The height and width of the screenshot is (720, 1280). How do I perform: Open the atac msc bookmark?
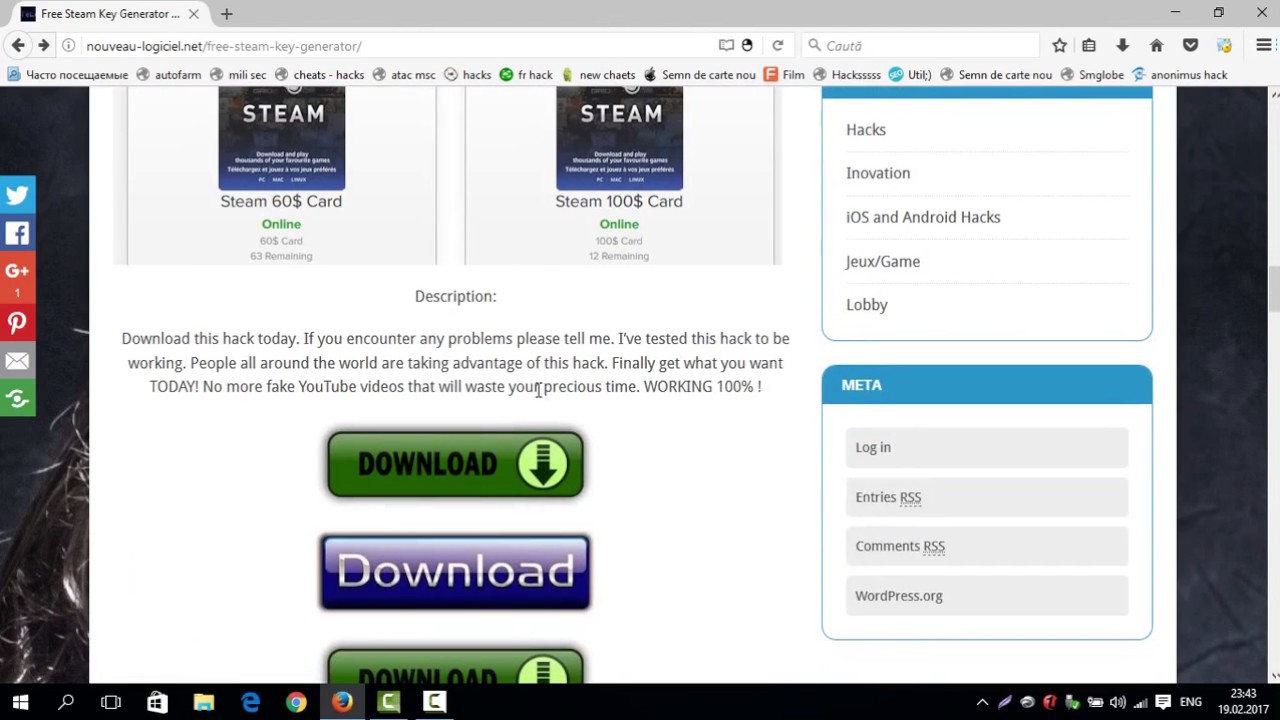[x=404, y=75]
